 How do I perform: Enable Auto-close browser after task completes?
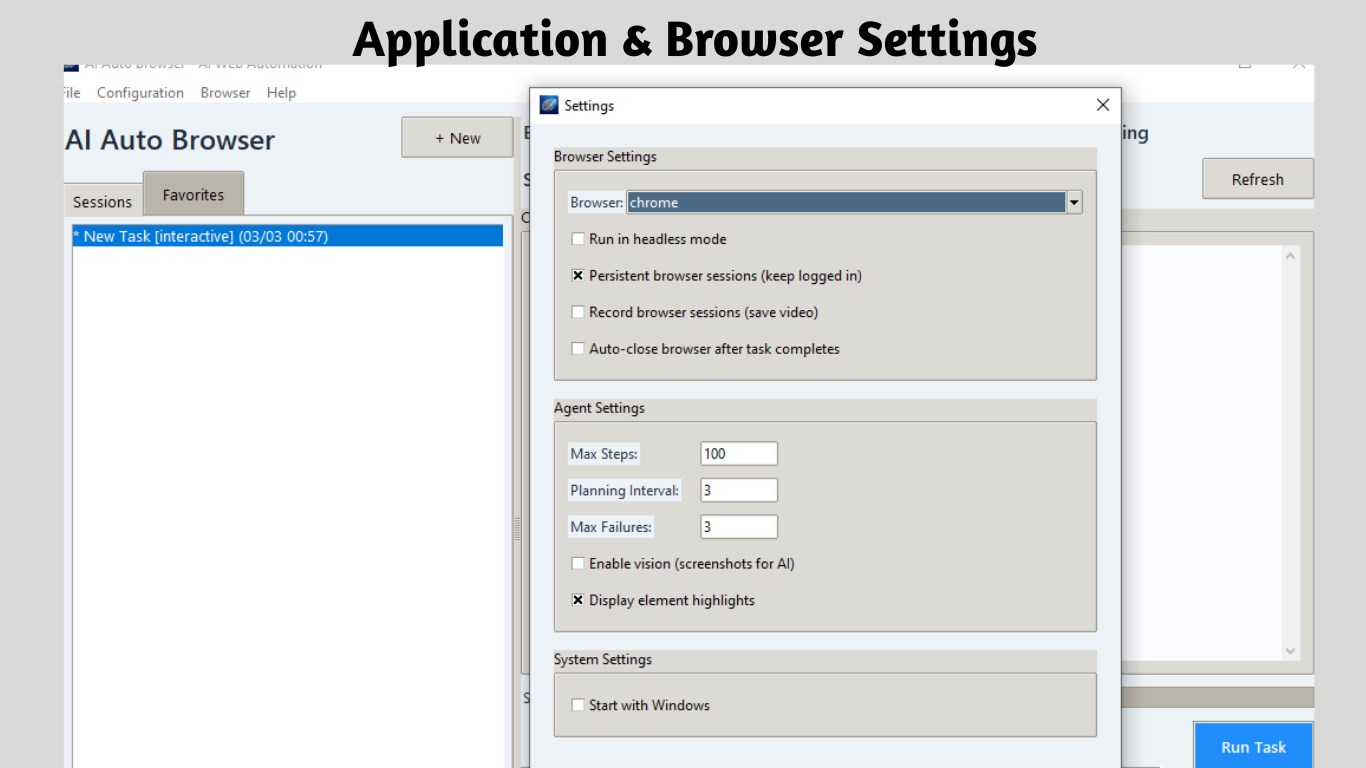coord(578,349)
